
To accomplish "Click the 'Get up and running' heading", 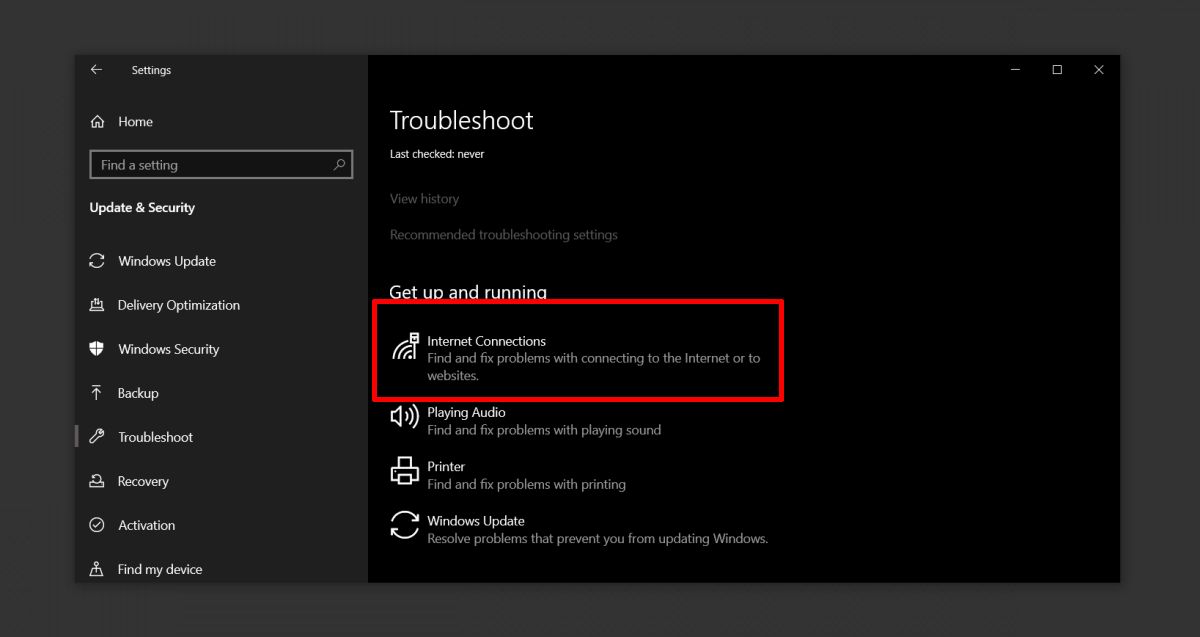I will point(468,293).
